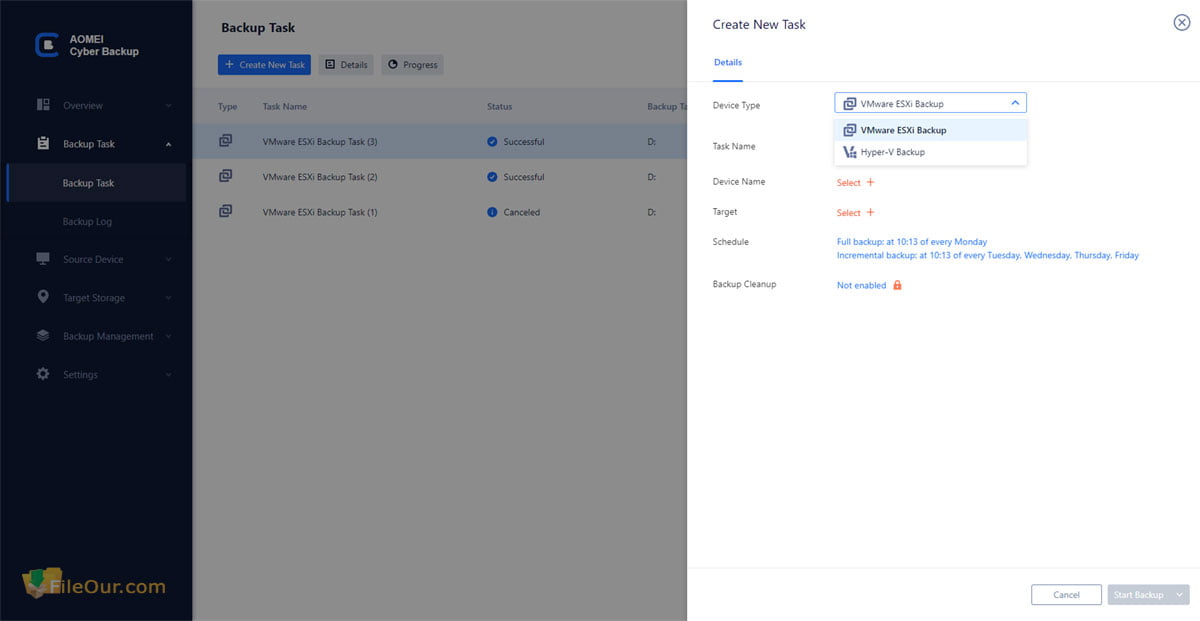This screenshot has width=1200, height=621.
Task: Click the canceled info icon for Task (1)
Action: (x=492, y=212)
